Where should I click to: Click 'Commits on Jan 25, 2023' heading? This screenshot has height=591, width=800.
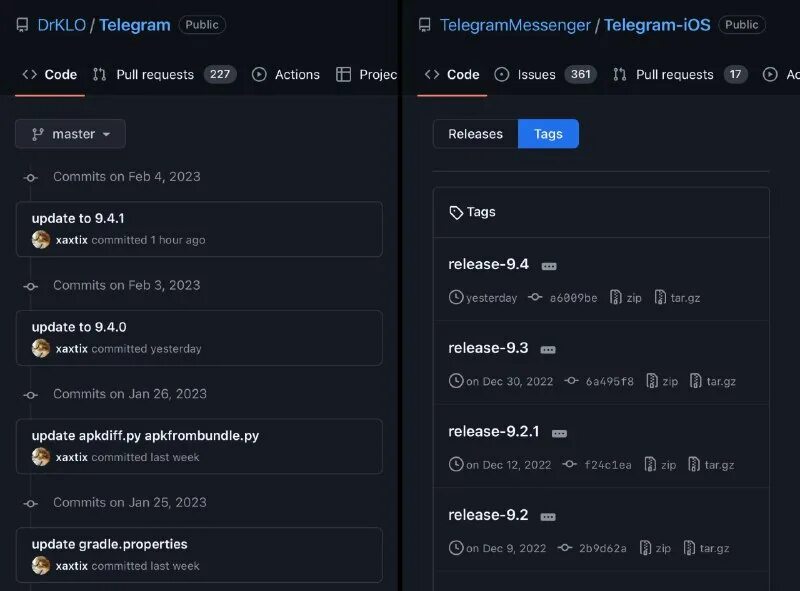click(x=130, y=503)
